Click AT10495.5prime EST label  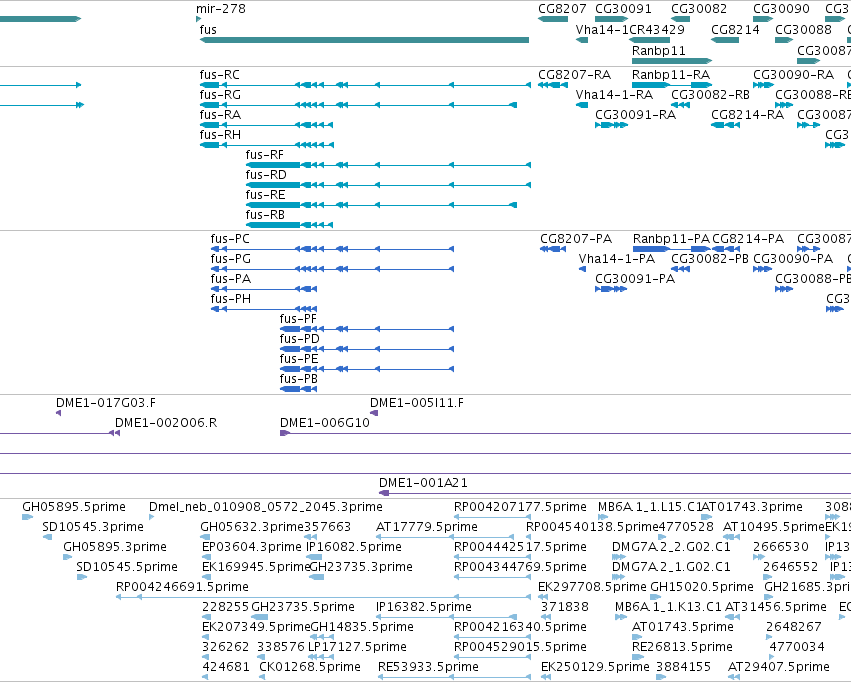click(774, 527)
